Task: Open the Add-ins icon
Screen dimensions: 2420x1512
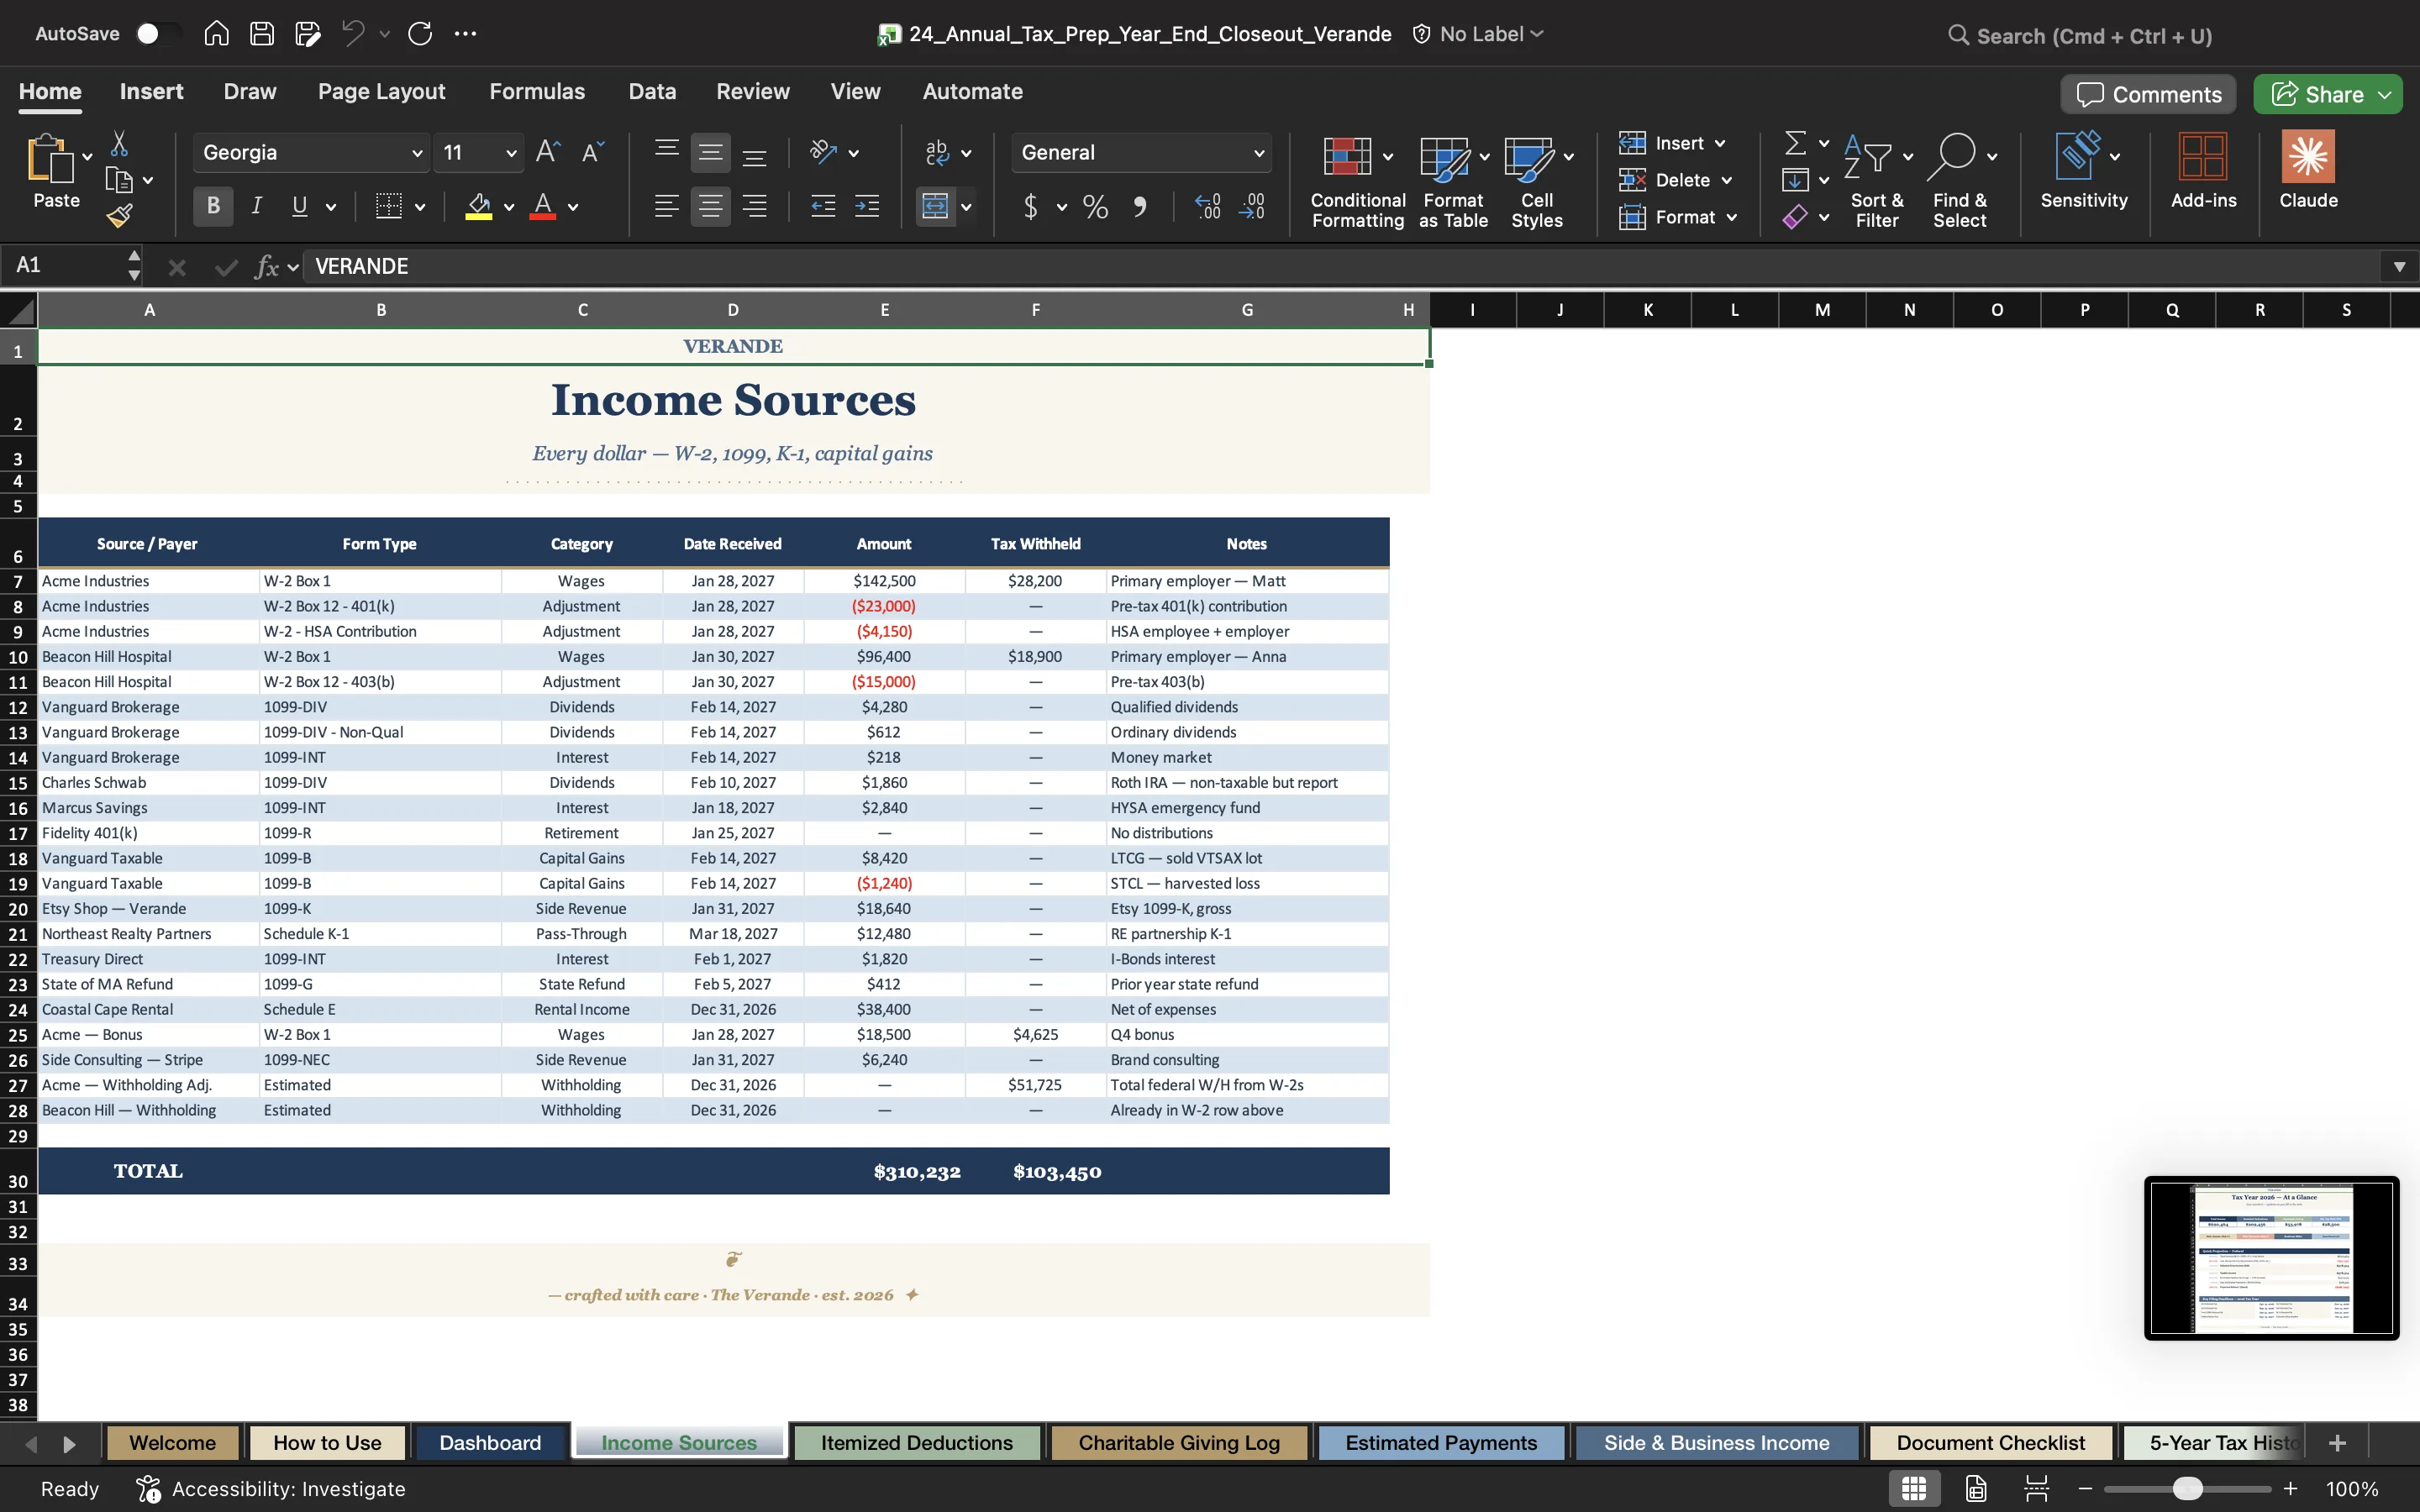Action: pos(2203,170)
